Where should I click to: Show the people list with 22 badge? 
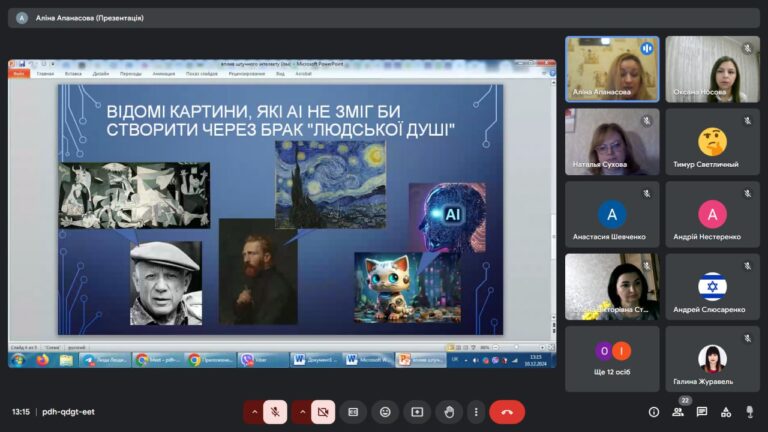[678, 412]
